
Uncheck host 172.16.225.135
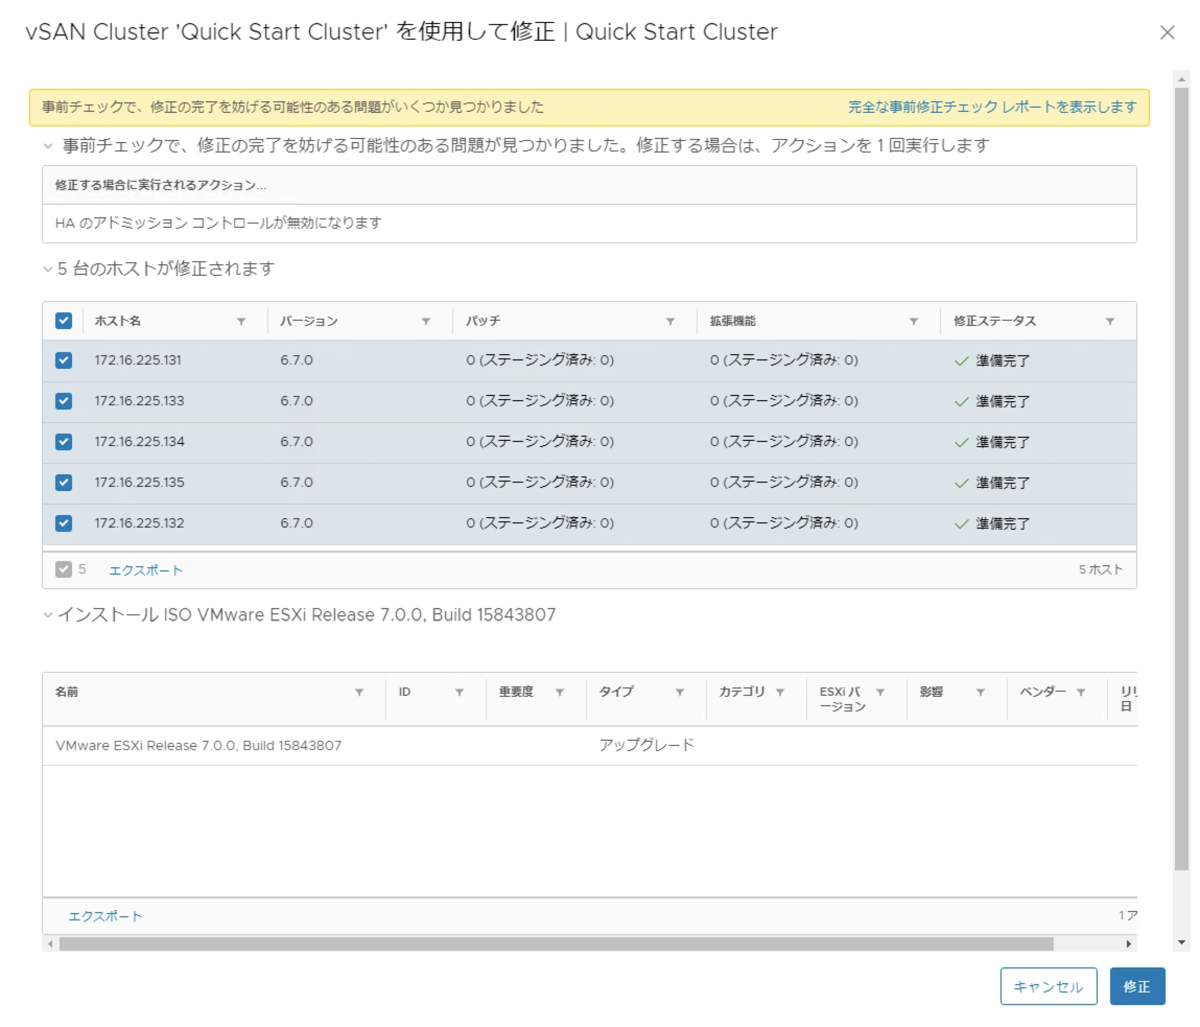(x=64, y=482)
